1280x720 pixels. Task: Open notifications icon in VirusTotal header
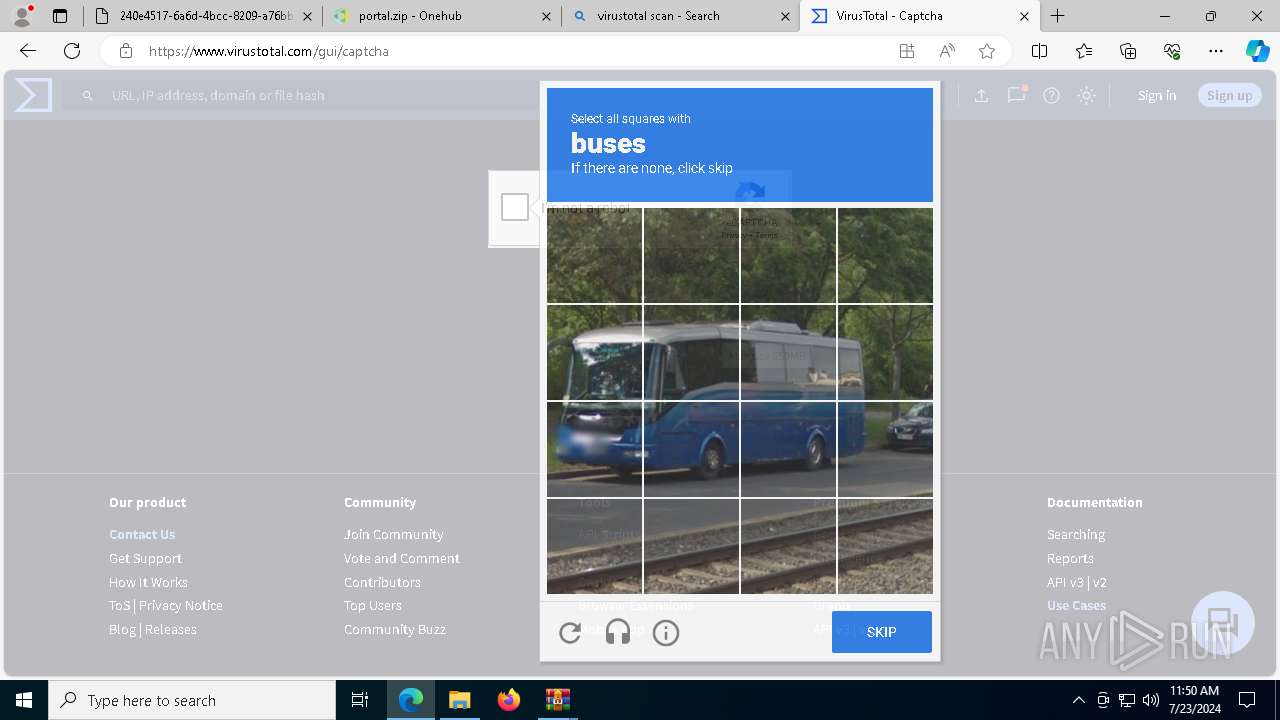click(x=1017, y=95)
